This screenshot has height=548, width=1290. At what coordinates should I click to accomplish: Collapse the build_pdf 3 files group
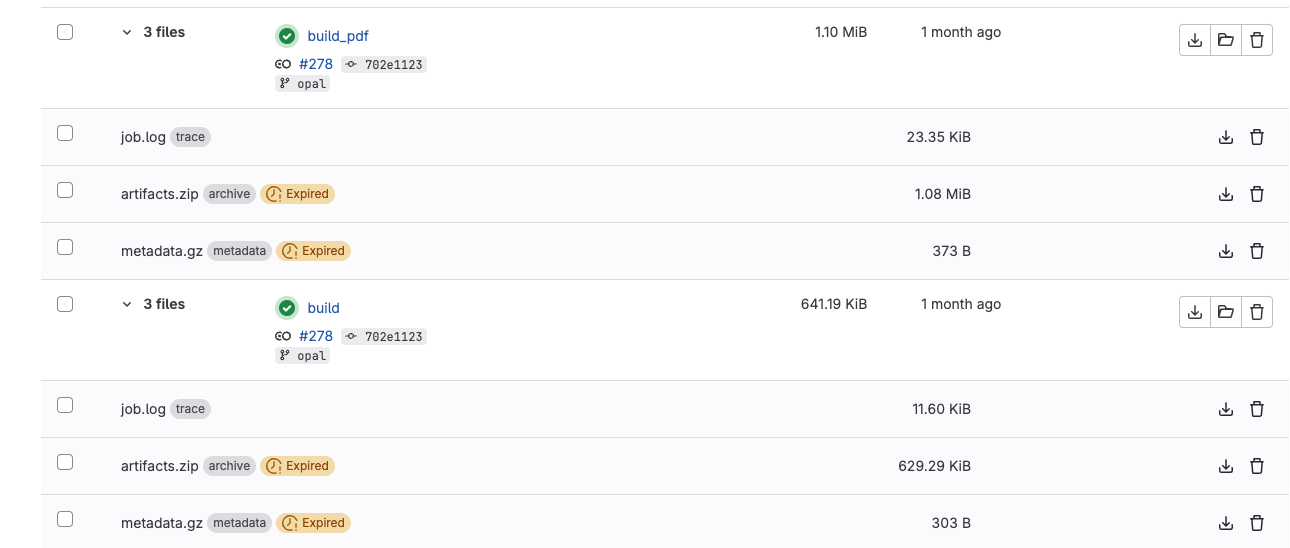[x=127, y=32]
